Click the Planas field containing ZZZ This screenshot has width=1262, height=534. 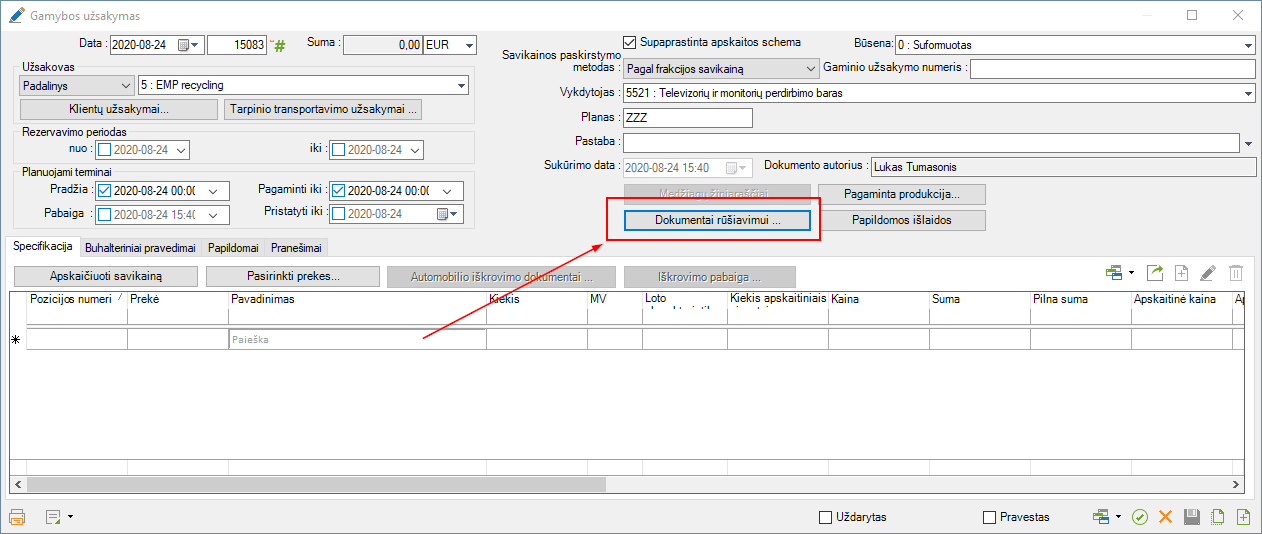pos(686,118)
